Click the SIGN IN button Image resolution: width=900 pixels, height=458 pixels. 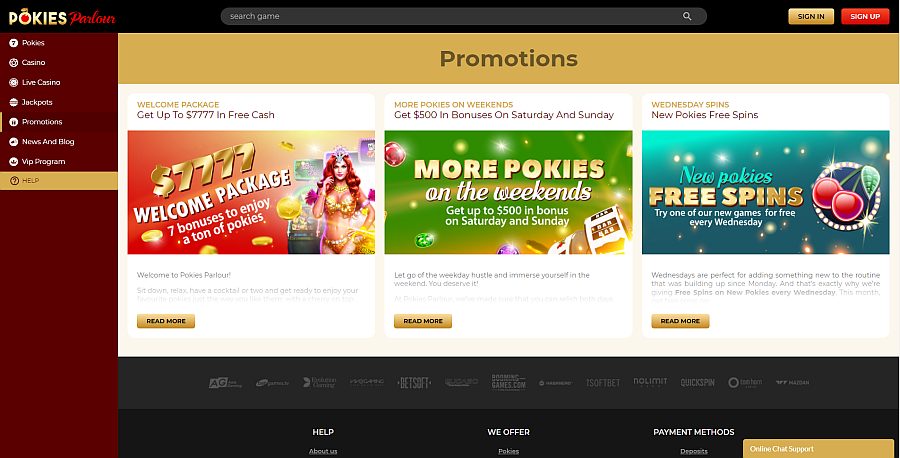811,17
